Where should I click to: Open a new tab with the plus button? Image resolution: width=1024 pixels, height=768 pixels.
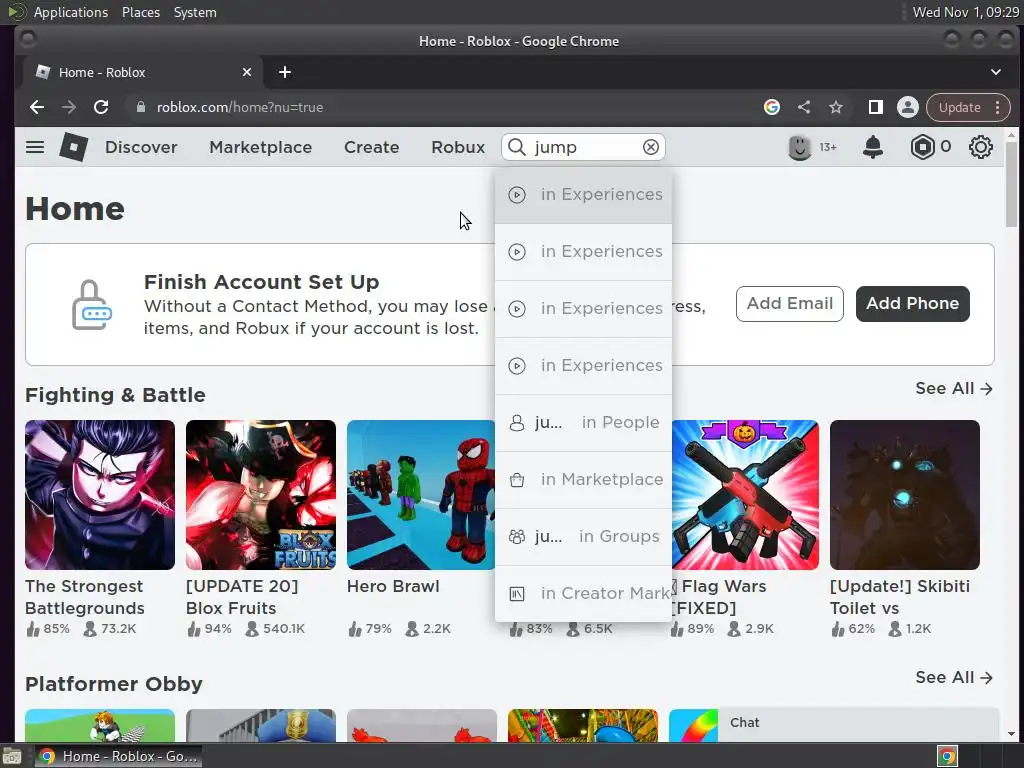point(285,72)
